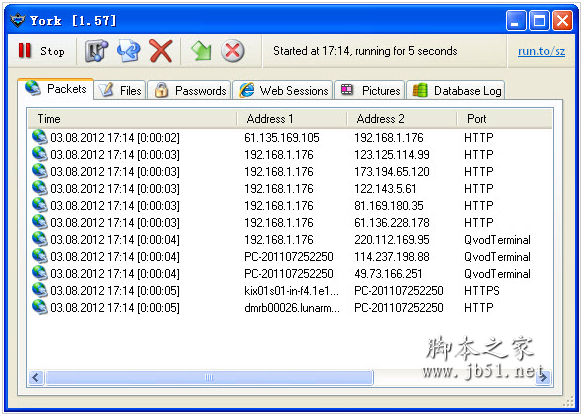Sort by the Port column header
The width and height of the screenshot is (585, 418).
coord(504,119)
